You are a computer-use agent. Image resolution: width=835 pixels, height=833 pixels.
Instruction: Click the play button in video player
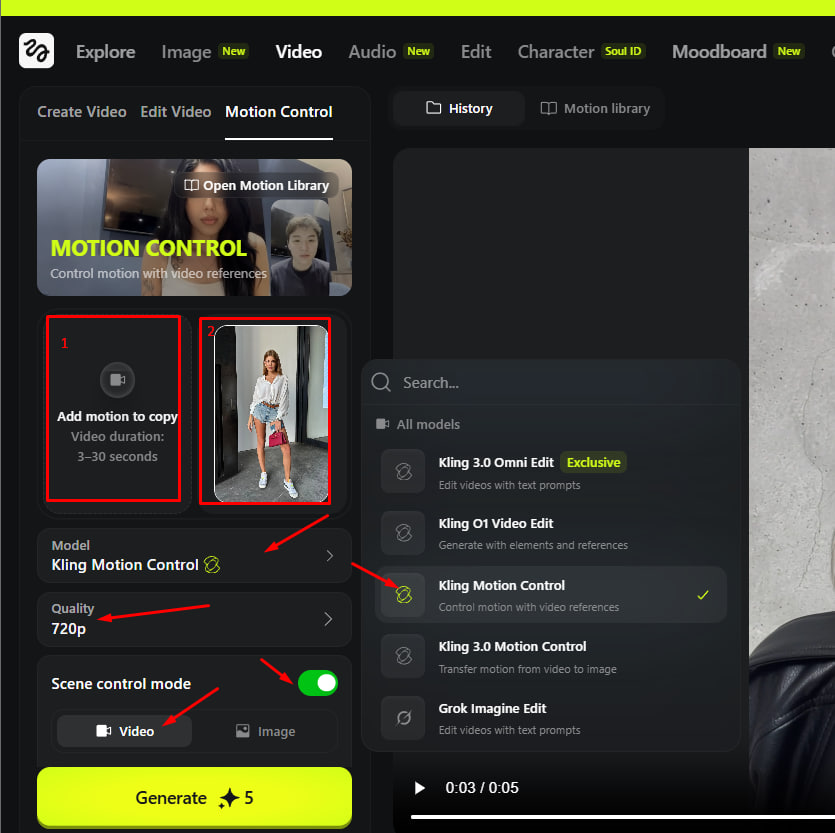point(420,788)
